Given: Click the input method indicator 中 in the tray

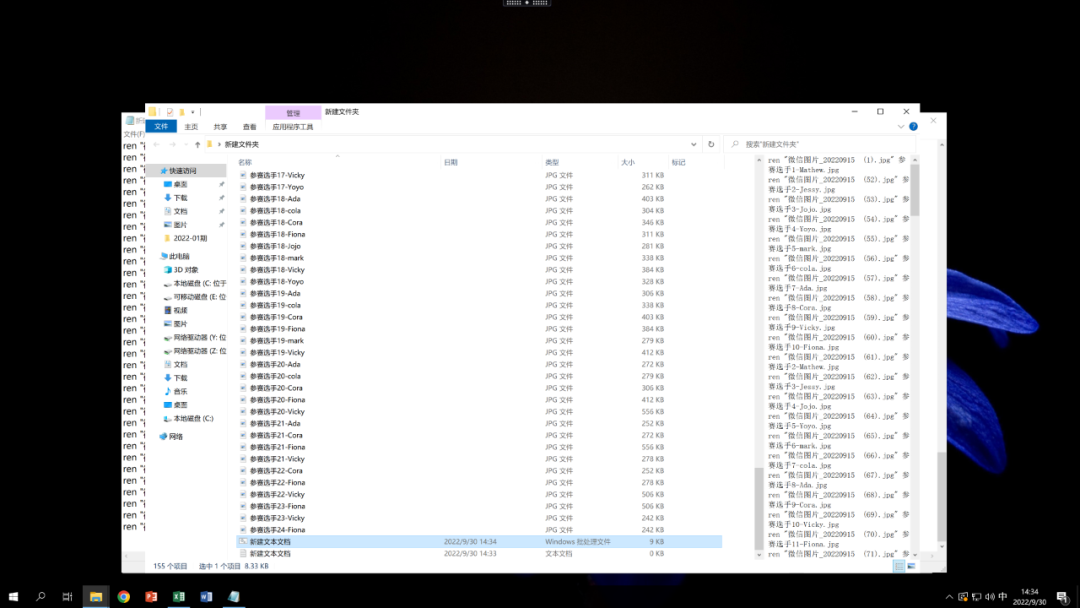Looking at the screenshot, I should [1003, 597].
